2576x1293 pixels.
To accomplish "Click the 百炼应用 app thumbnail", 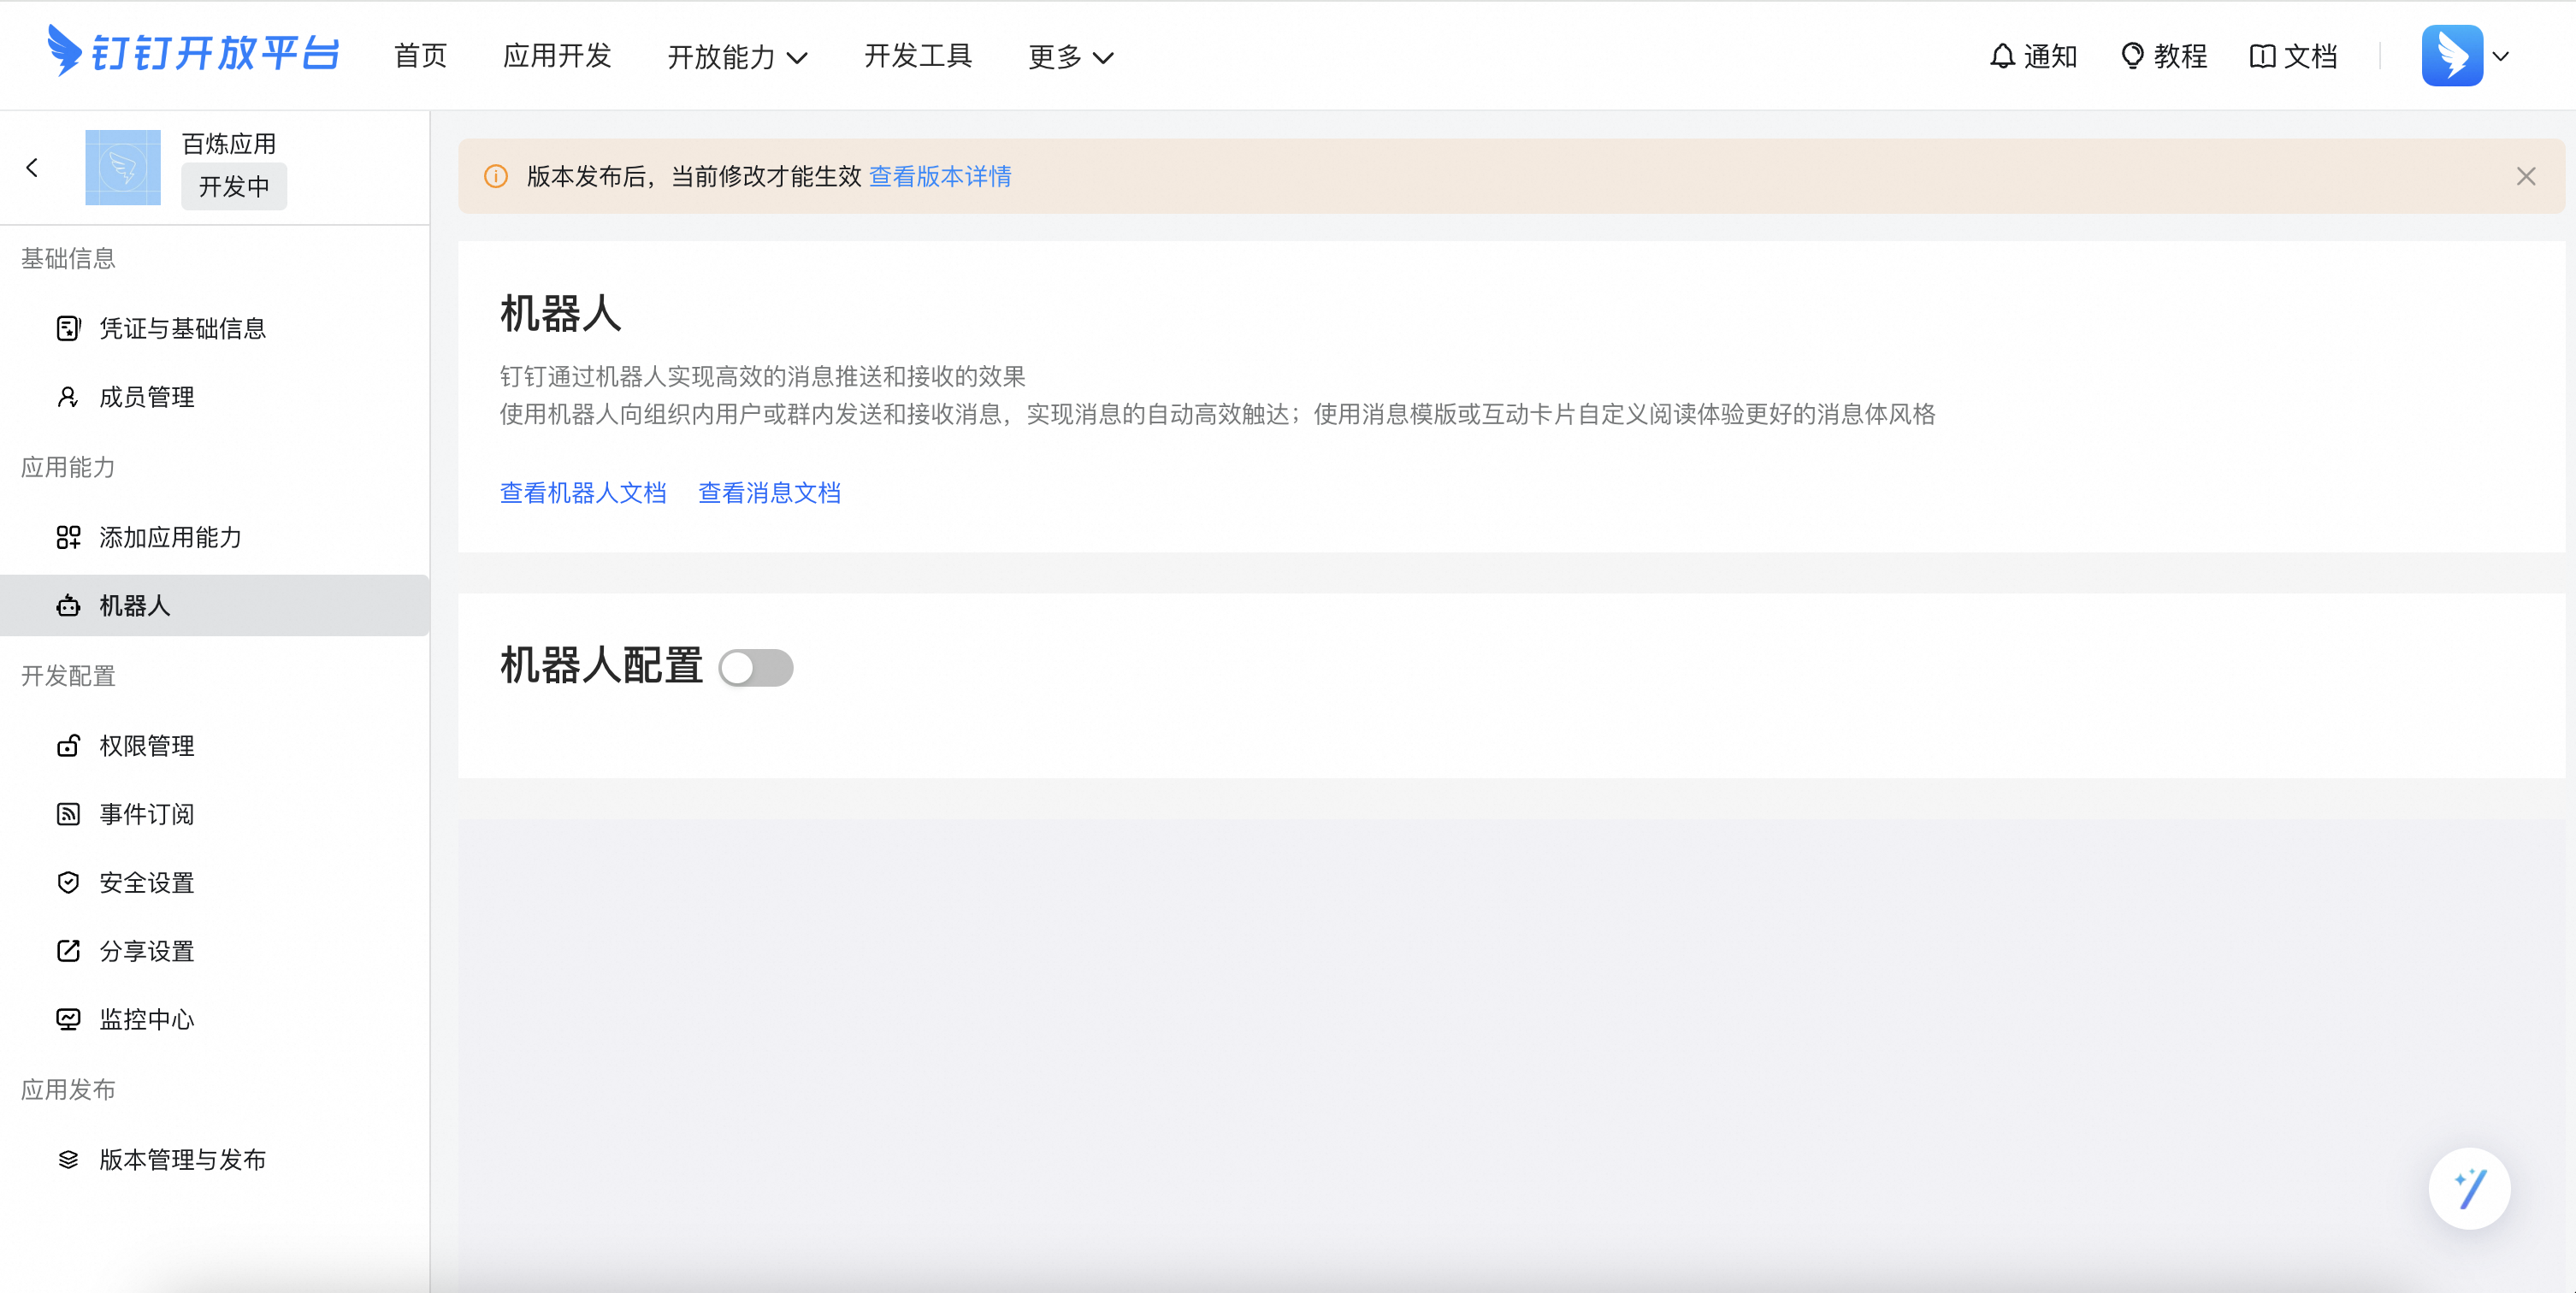I will pyautogui.click(x=122, y=167).
